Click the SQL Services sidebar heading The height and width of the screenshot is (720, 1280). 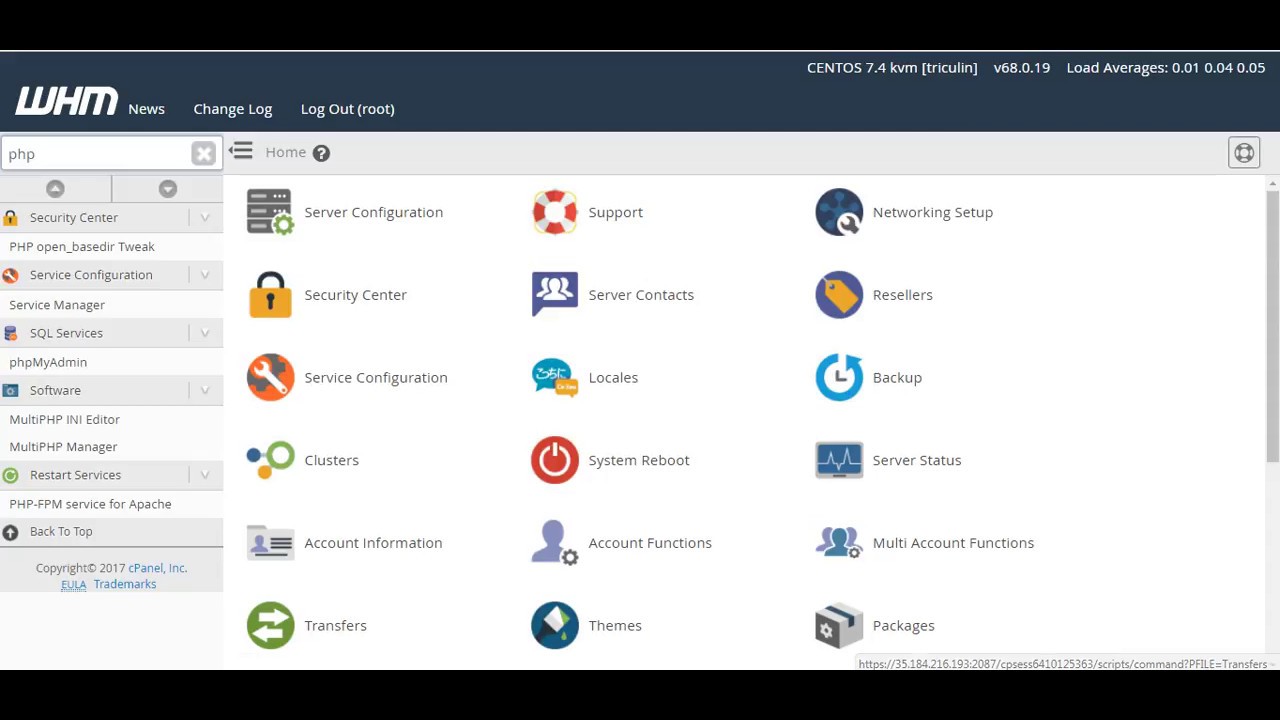66,333
